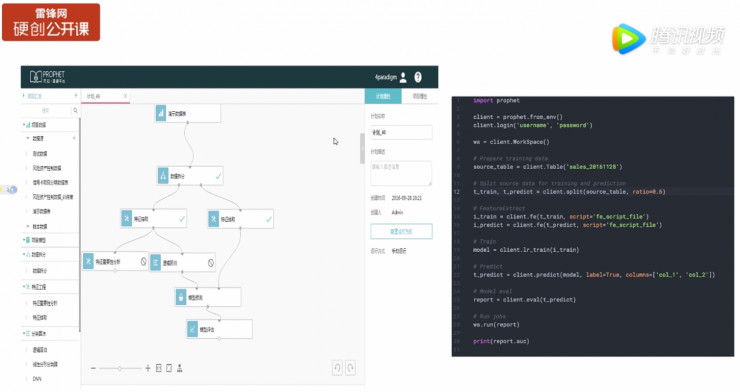Click the disabled status icon on 逻辑回归 node
Viewport: 740px width, 392px height.
[x=210, y=263]
